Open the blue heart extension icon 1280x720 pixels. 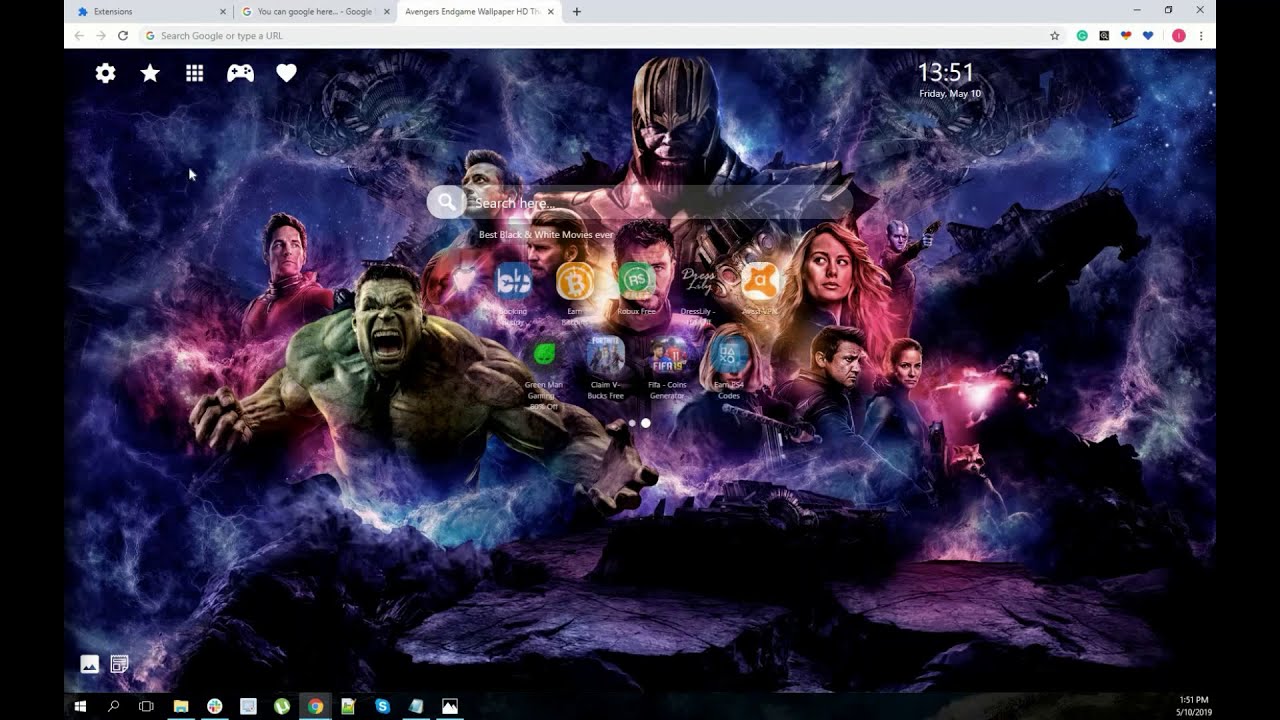(x=1148, y=36)
